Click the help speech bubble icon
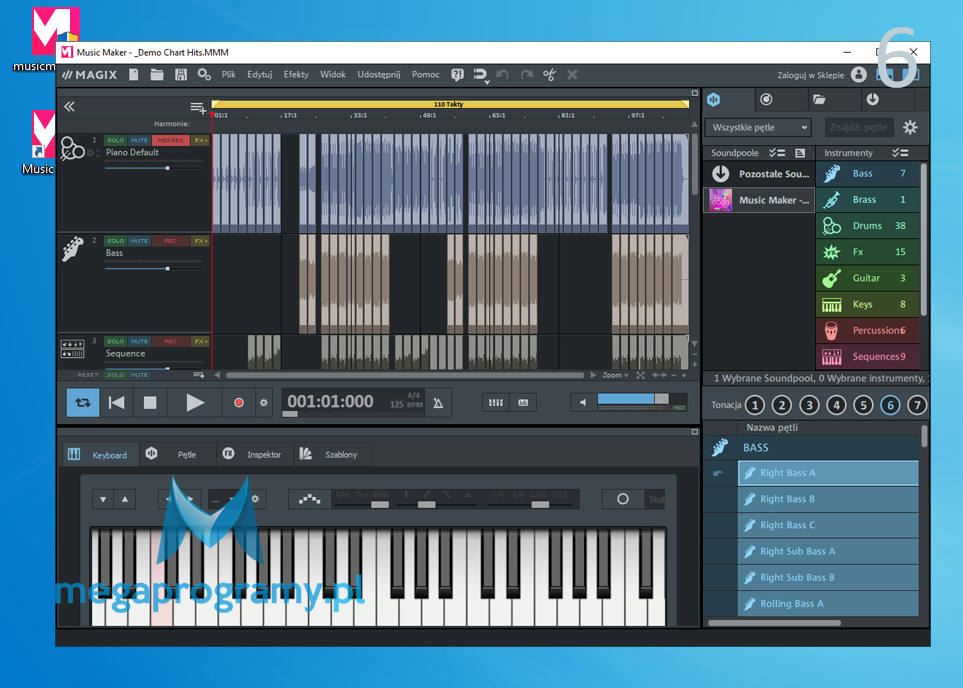Viewport: 963px width, 688px height. (x=458, y=75)
